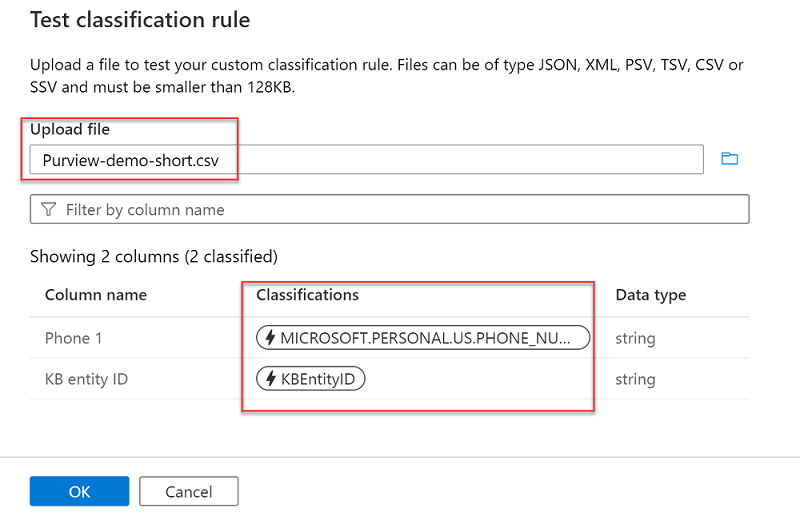The height and width of the screenshot is (516, 800).
Task: Click the Filter by column name box
Action: [x=389, y=210]
